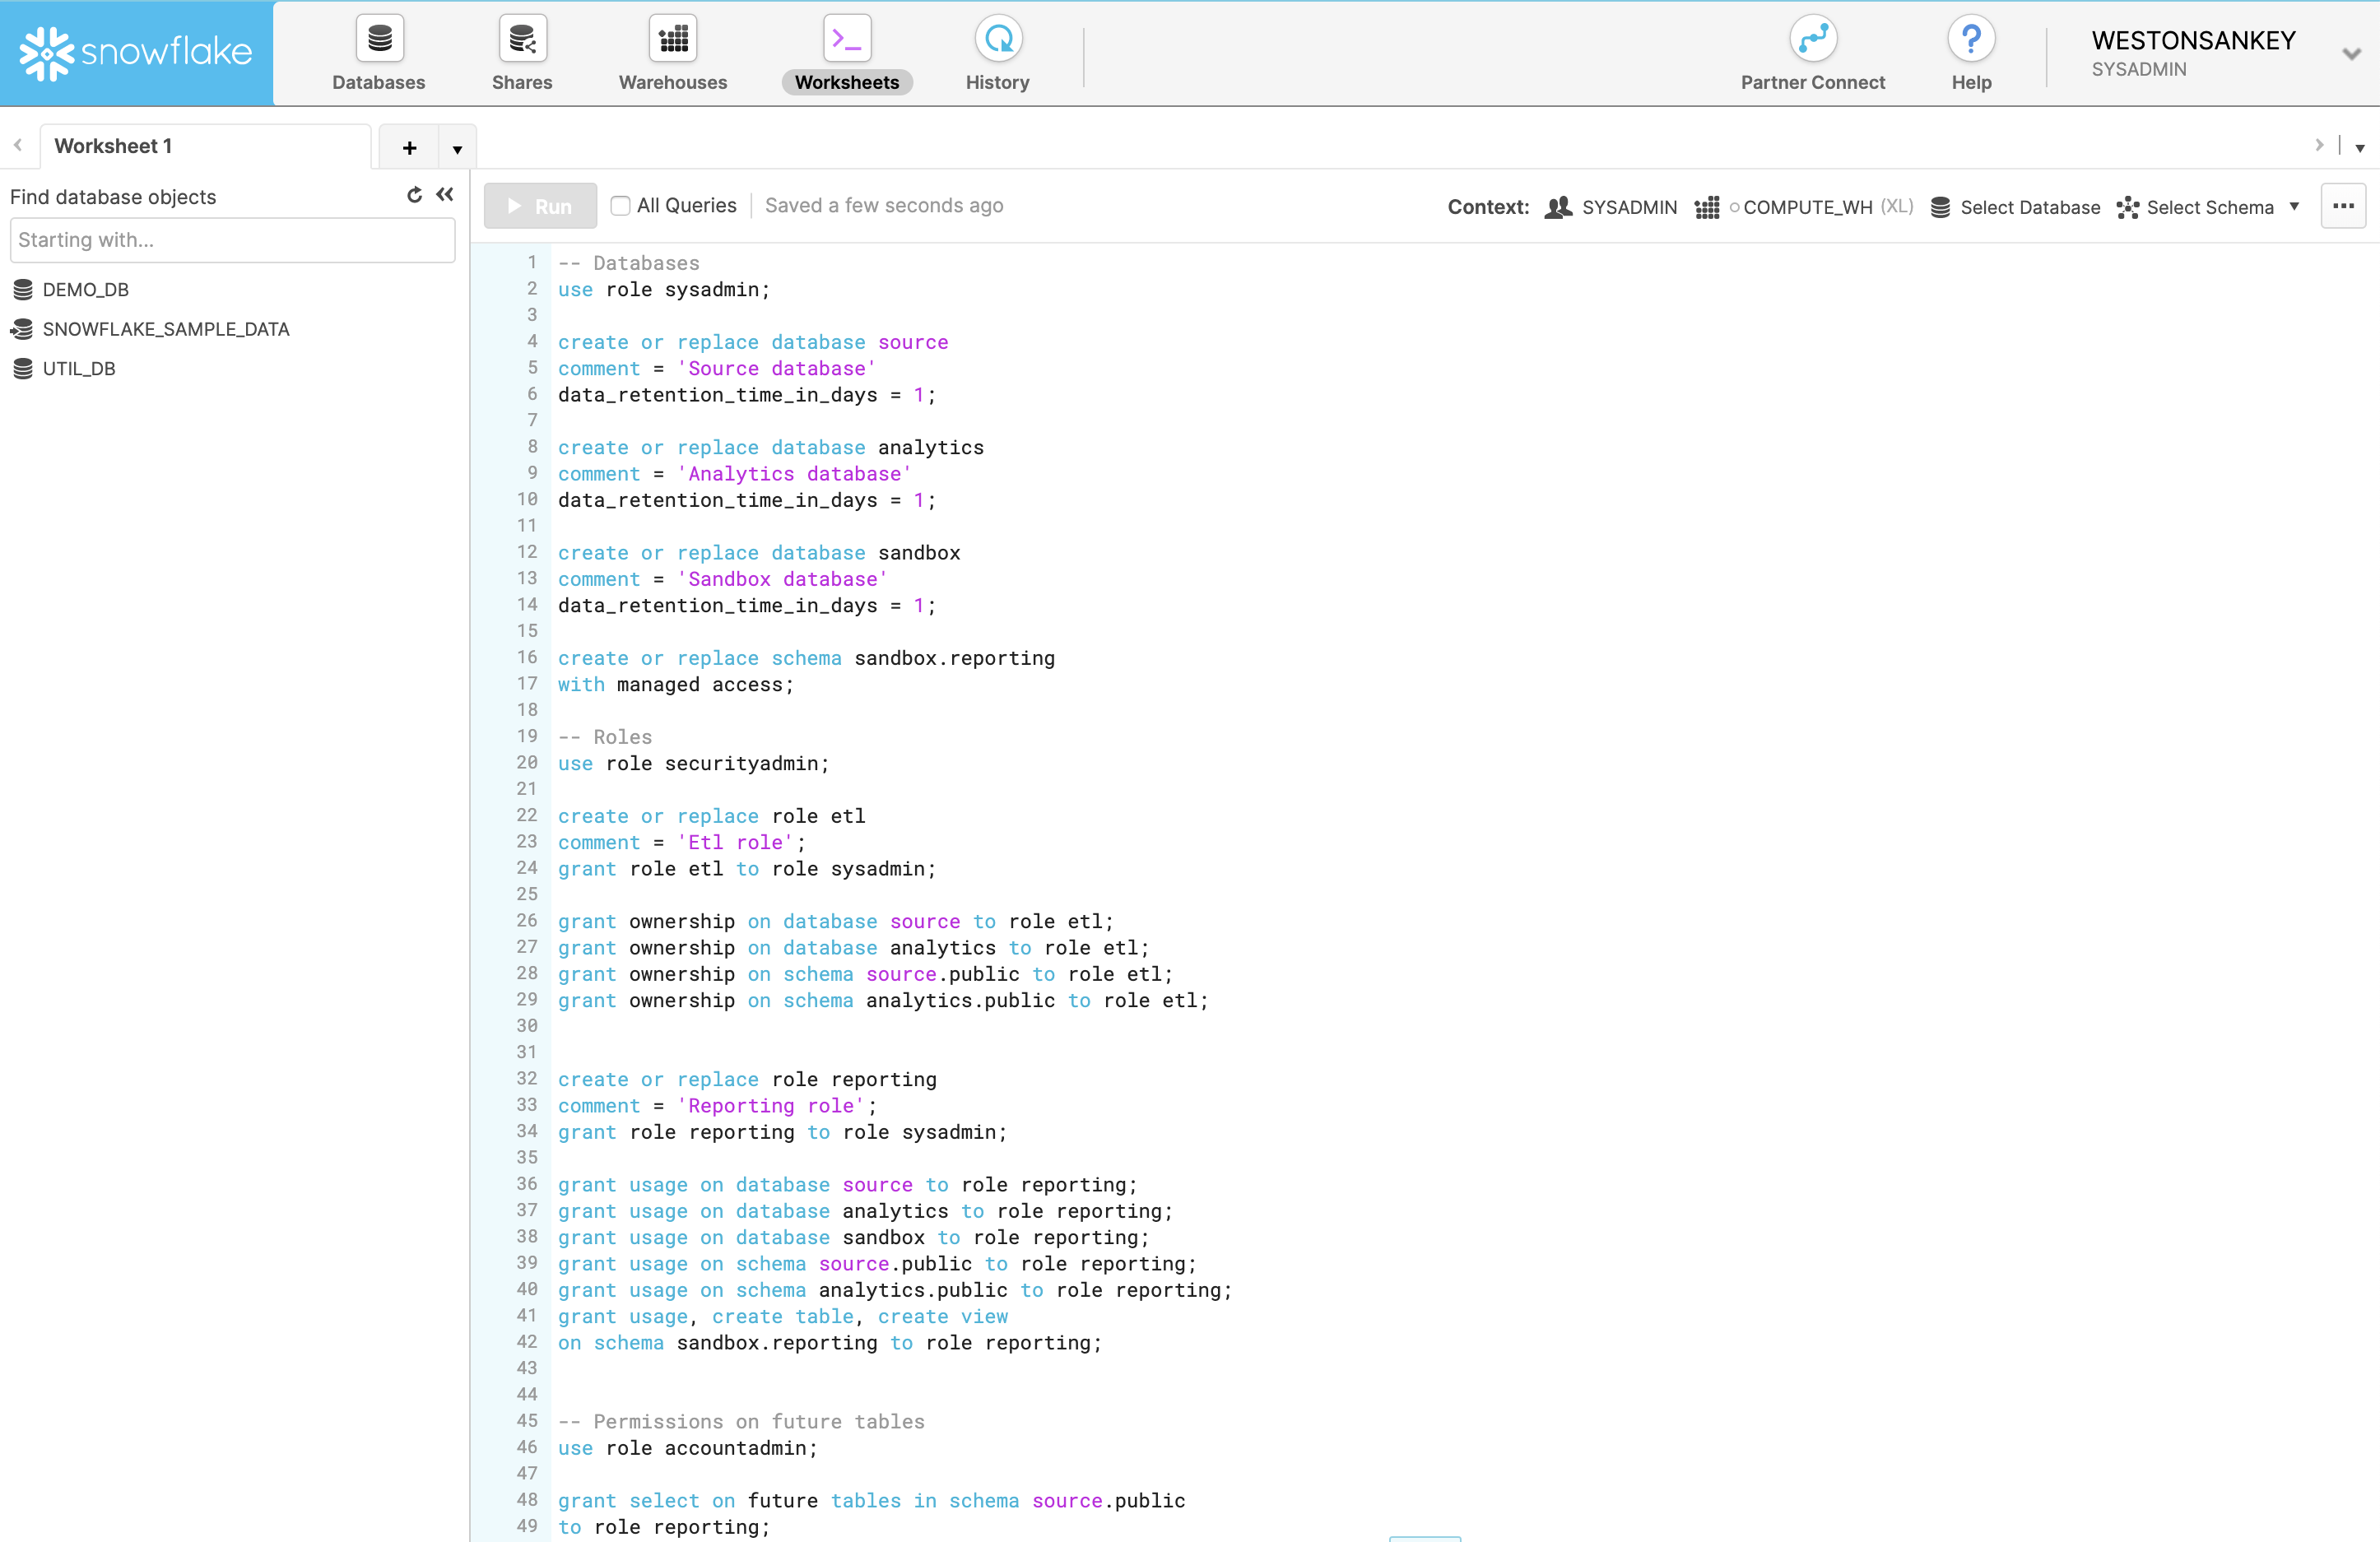Click the warehouse grid context icon
The height and width of the screenshot is (1542, 2380).
click(1707, 207)
